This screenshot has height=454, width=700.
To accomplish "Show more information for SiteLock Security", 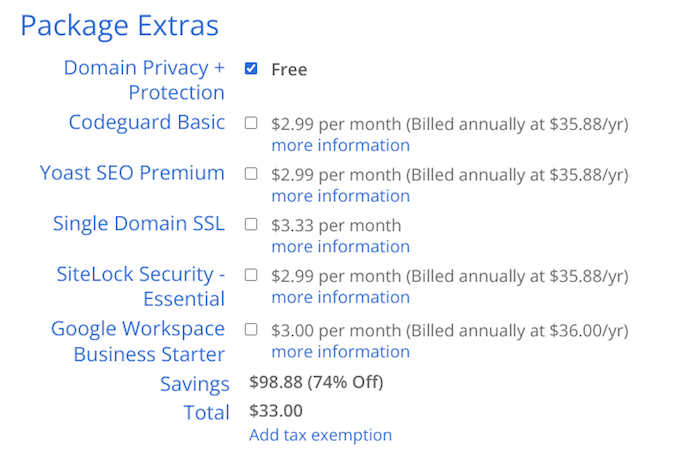I will tap(340, 297).
